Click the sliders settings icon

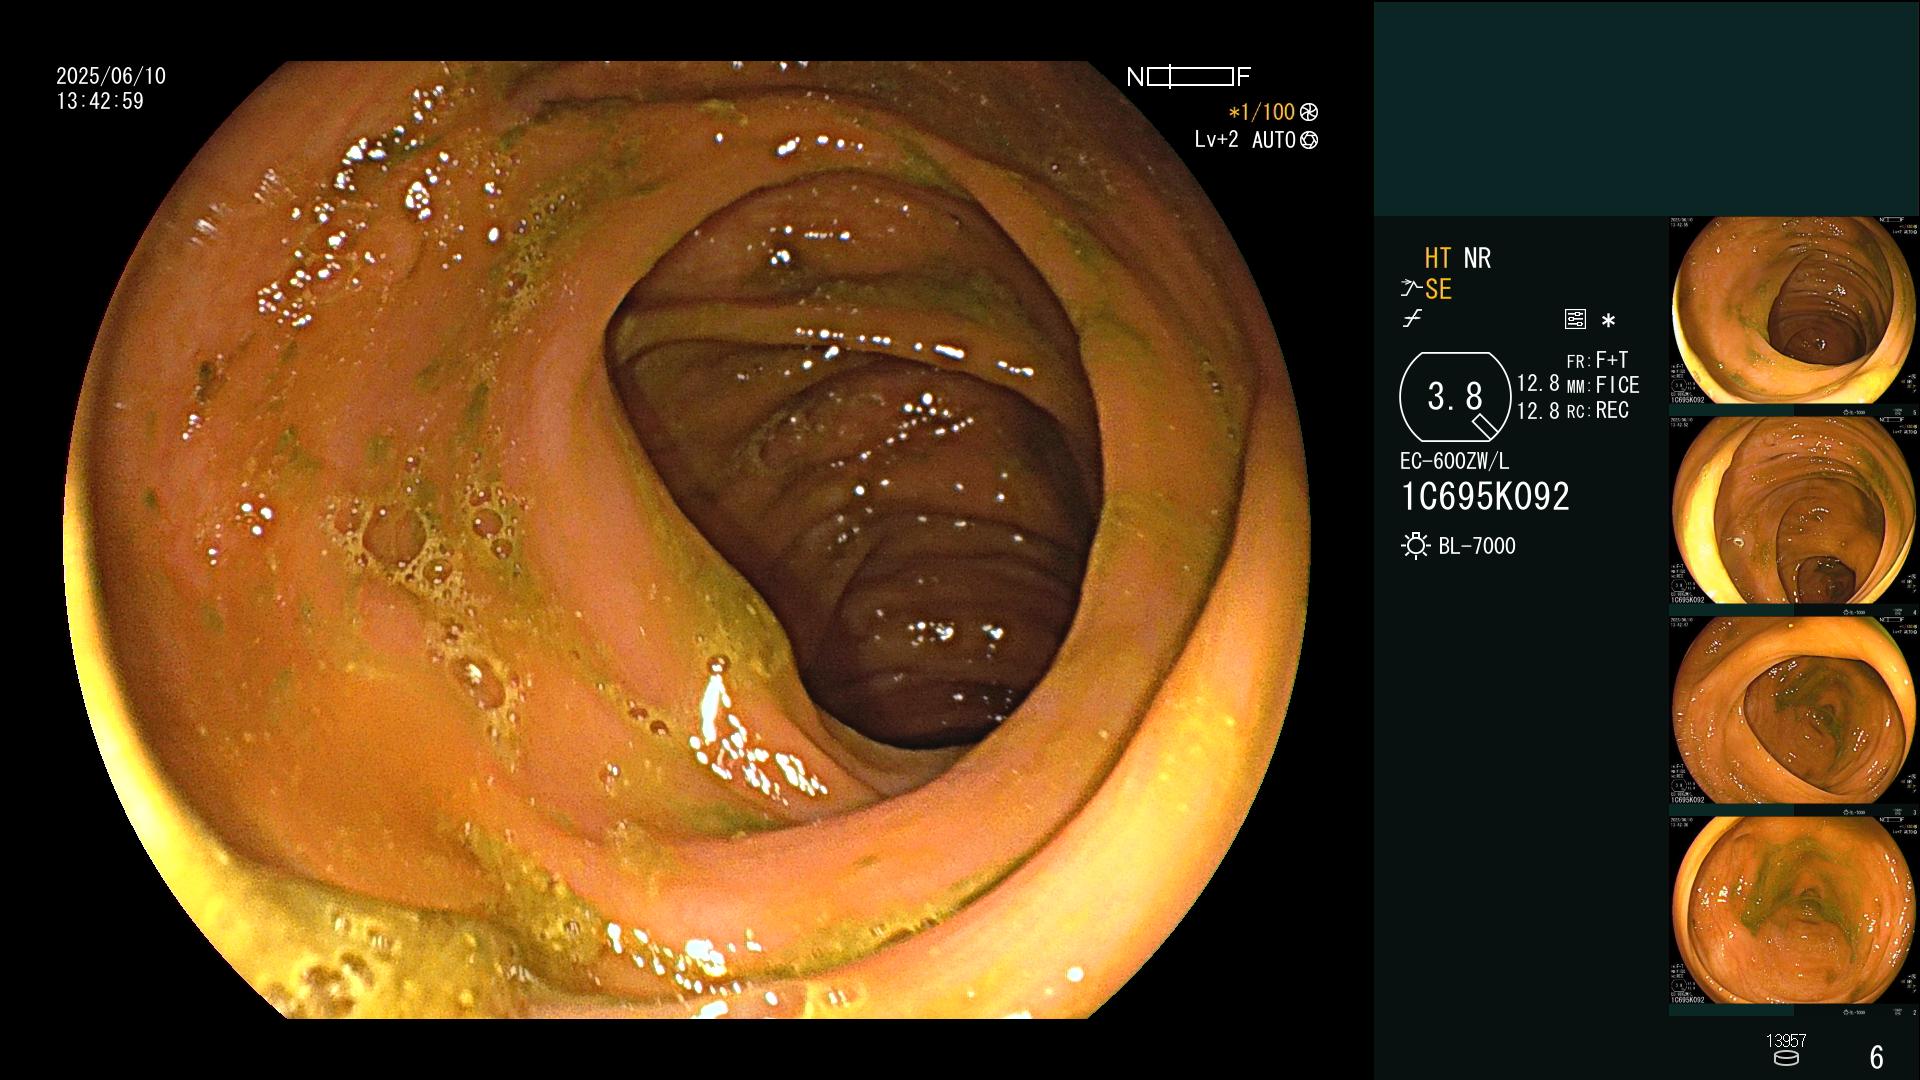1575,319
